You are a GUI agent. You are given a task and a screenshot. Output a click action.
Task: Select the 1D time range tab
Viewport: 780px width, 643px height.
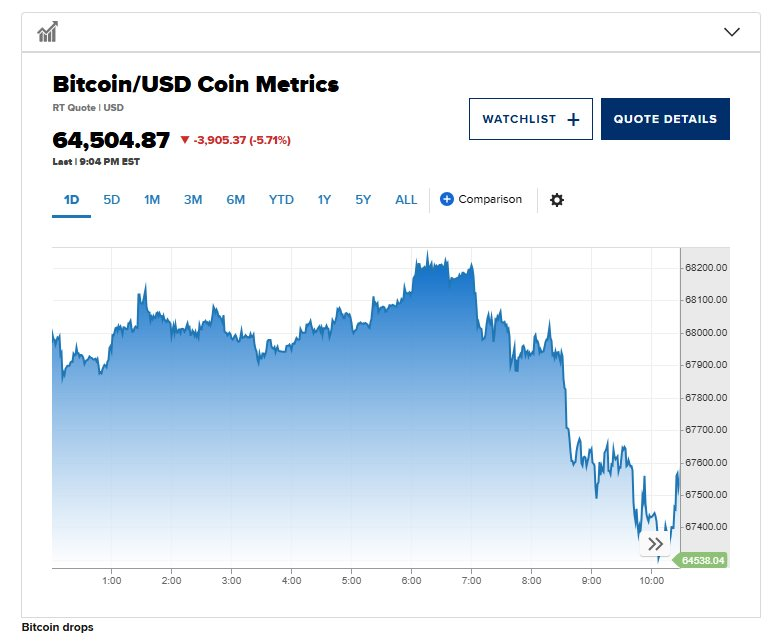[71, 200]
